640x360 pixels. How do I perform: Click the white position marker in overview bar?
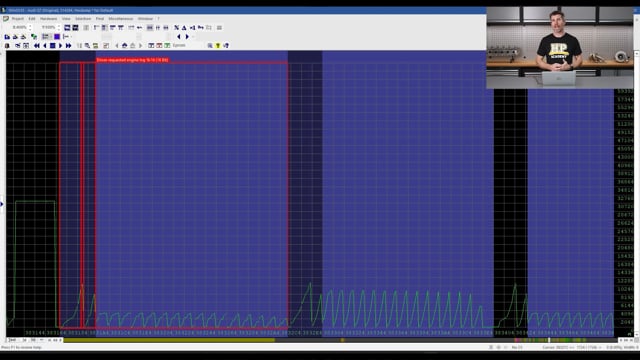point(549,340)
